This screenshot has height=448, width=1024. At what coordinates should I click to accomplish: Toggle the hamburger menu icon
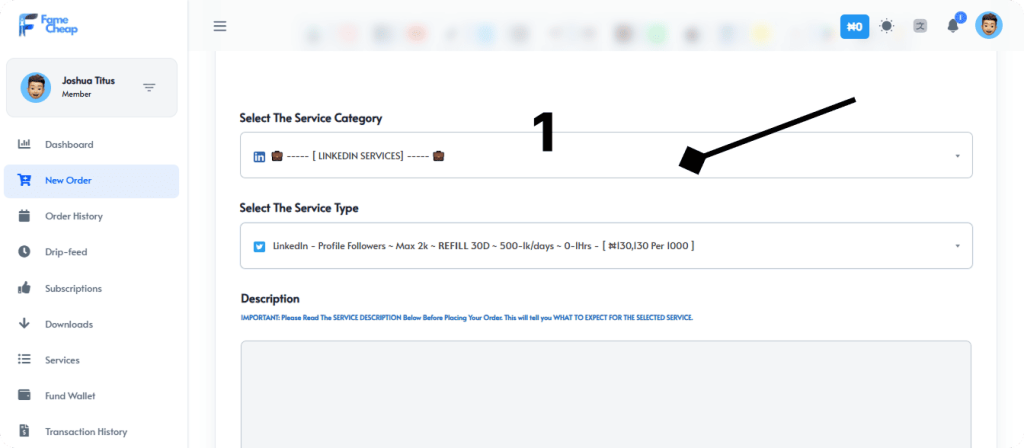click(220, 26)
